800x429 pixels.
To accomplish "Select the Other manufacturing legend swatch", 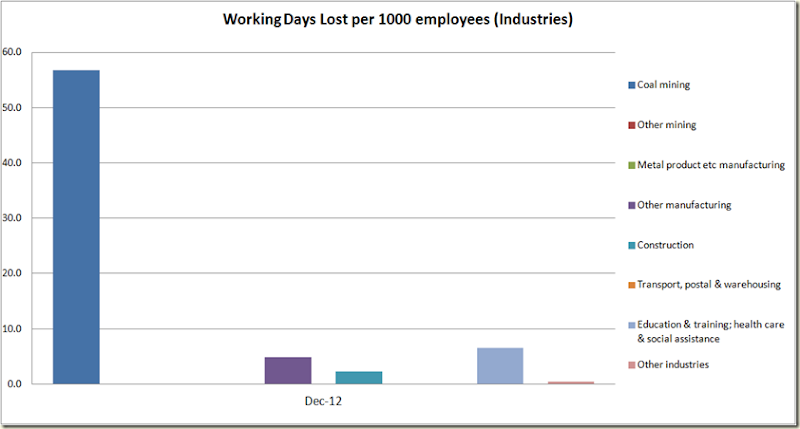I will 632,205.
